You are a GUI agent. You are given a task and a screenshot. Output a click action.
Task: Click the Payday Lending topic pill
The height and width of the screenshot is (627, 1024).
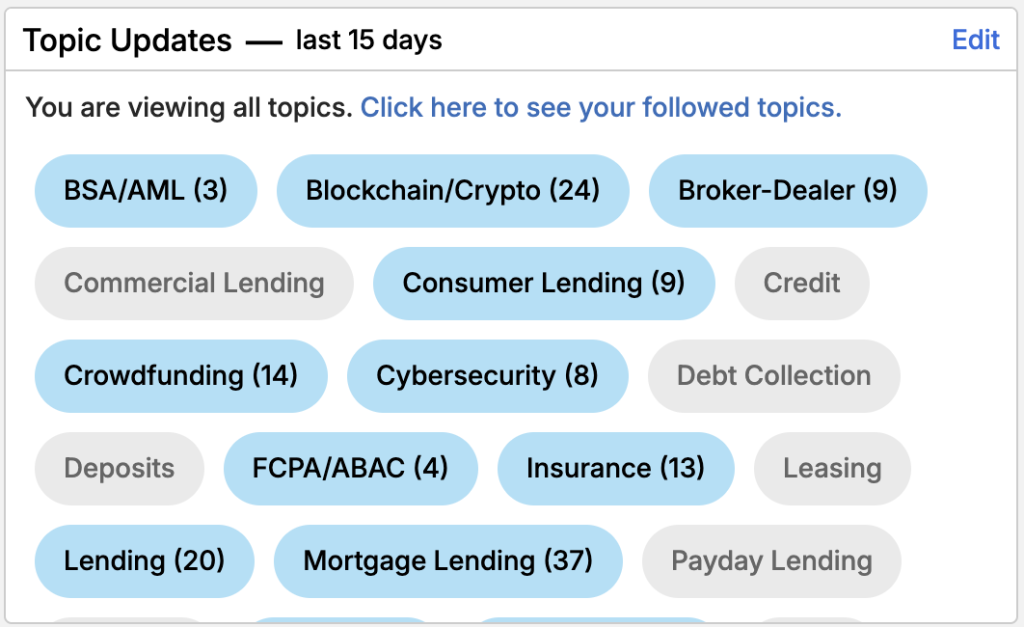point(771,561)
